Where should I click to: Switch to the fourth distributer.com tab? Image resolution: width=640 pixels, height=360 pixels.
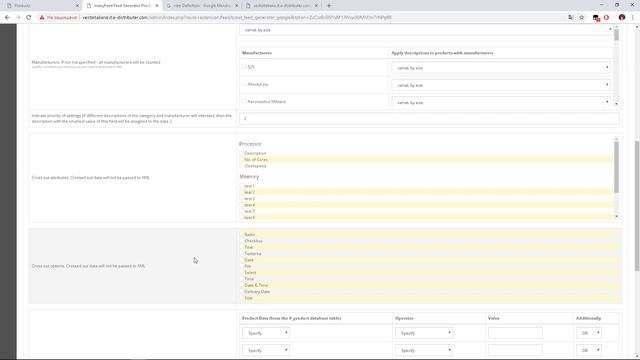pos(281,6)
